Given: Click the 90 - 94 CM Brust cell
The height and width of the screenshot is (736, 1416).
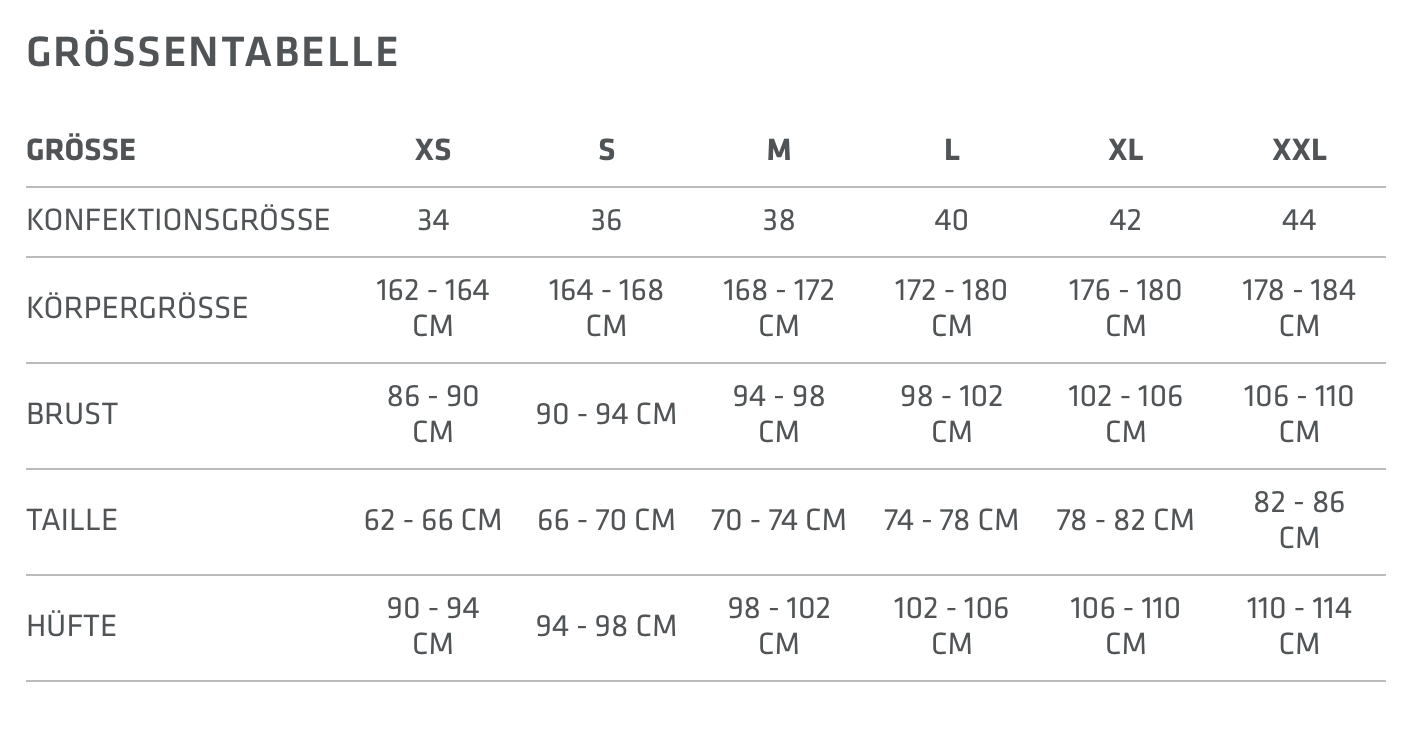Looking at the screenshot, I should (x=606, y=414).
